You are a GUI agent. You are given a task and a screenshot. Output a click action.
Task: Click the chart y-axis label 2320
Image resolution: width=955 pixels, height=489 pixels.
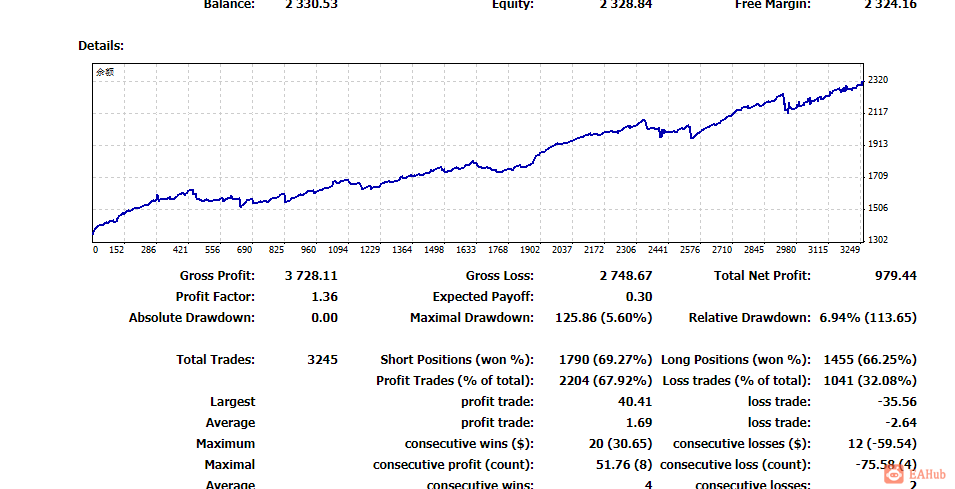pyautogui.click(x=878, y=80)
